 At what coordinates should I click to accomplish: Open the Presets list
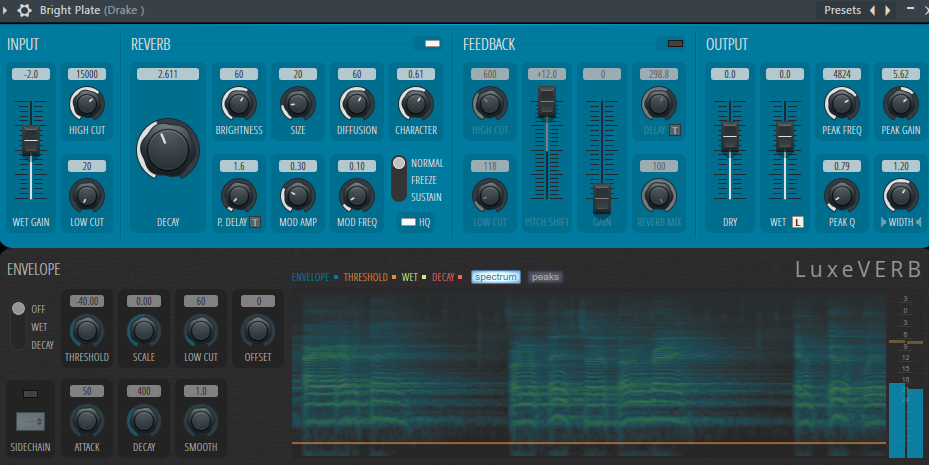842,10
